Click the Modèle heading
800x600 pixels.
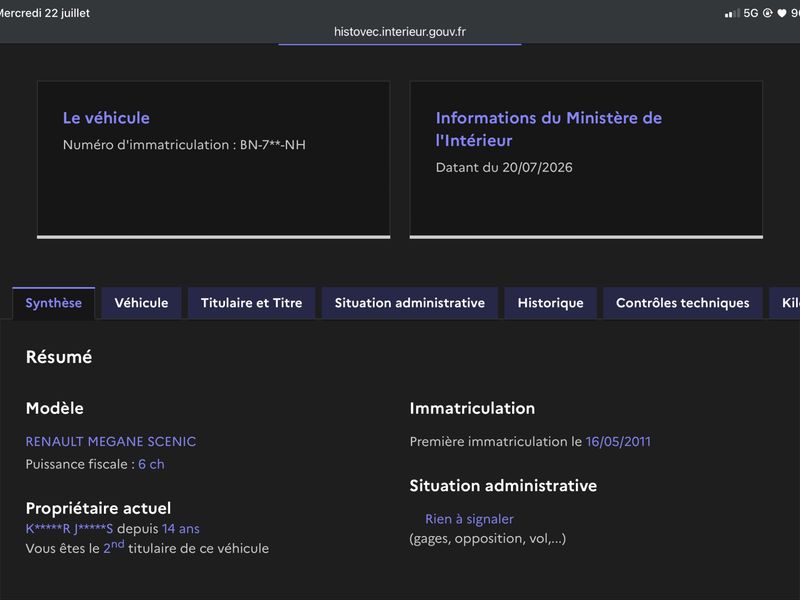coord(55,408)
